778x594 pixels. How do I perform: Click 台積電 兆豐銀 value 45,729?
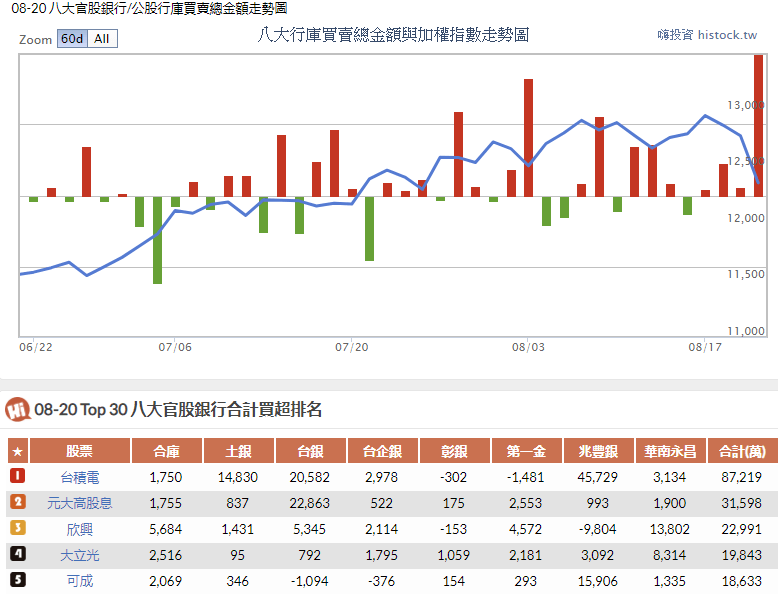click(597, 477)
